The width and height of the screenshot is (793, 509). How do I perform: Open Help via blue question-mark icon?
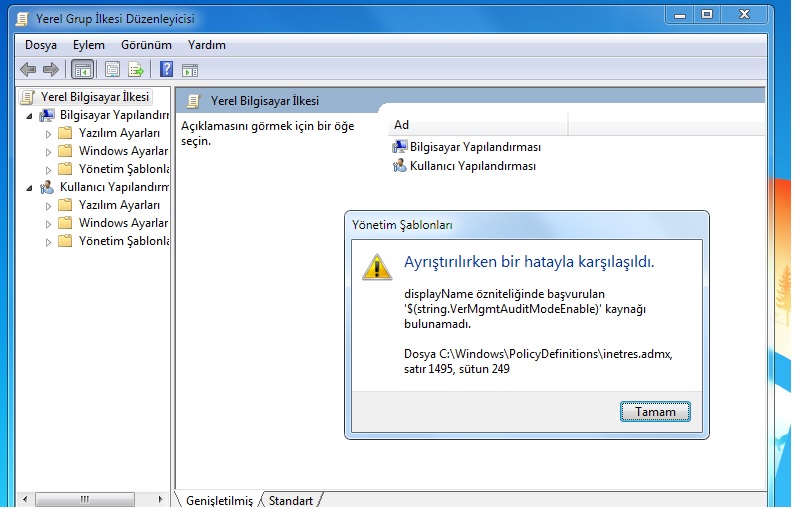pyautogui.click(x=166, y=69)
